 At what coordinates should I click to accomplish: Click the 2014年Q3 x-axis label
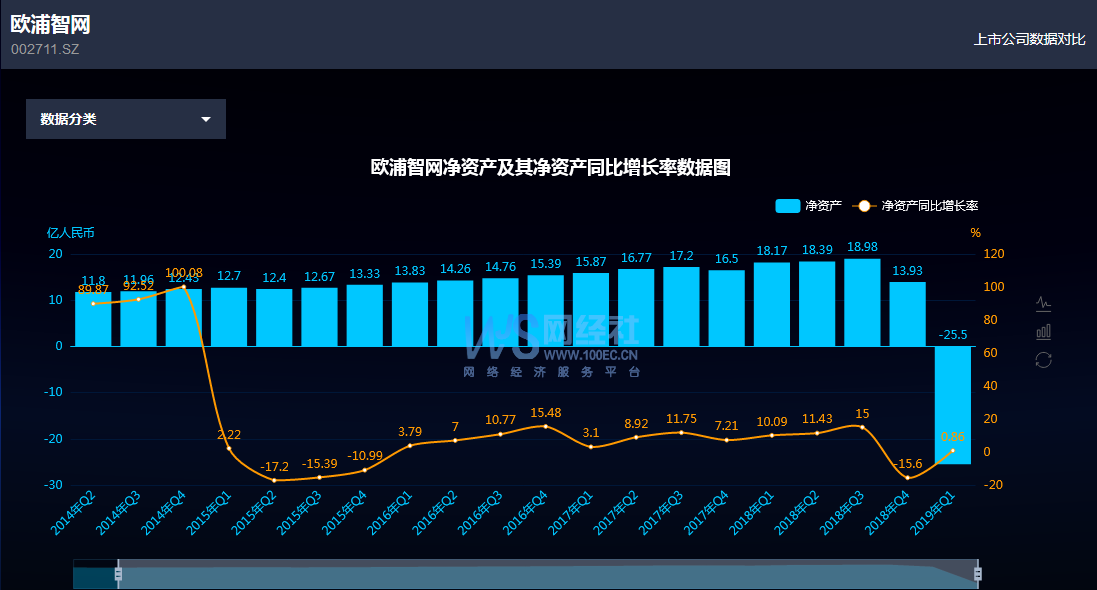[x=118, y=513]
